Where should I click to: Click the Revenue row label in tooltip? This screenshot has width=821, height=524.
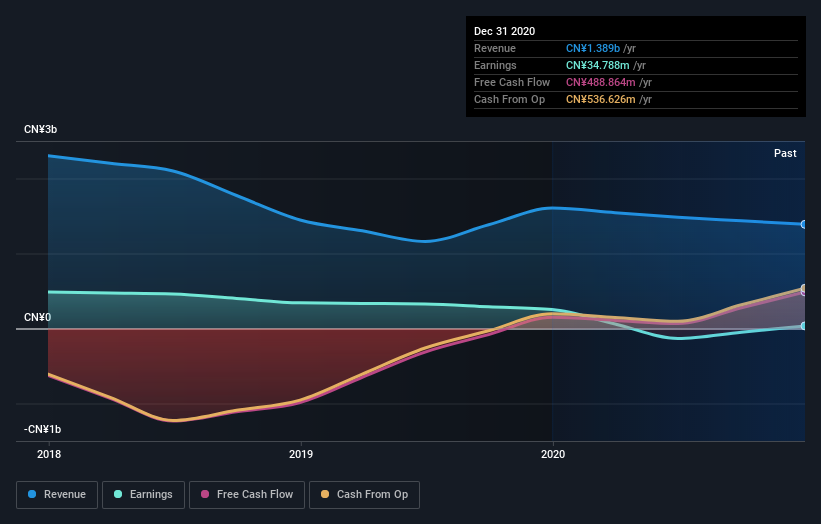pos(495,48)
